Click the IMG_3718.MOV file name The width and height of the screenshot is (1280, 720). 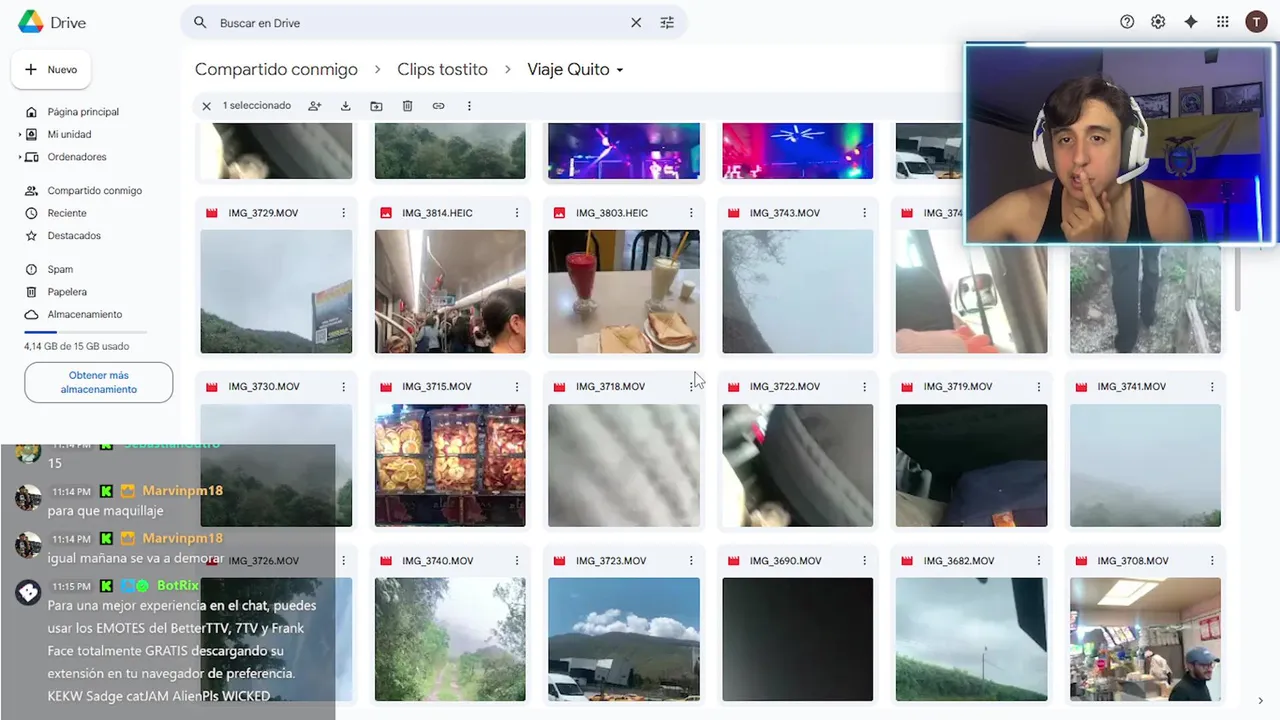pos(610,387)
